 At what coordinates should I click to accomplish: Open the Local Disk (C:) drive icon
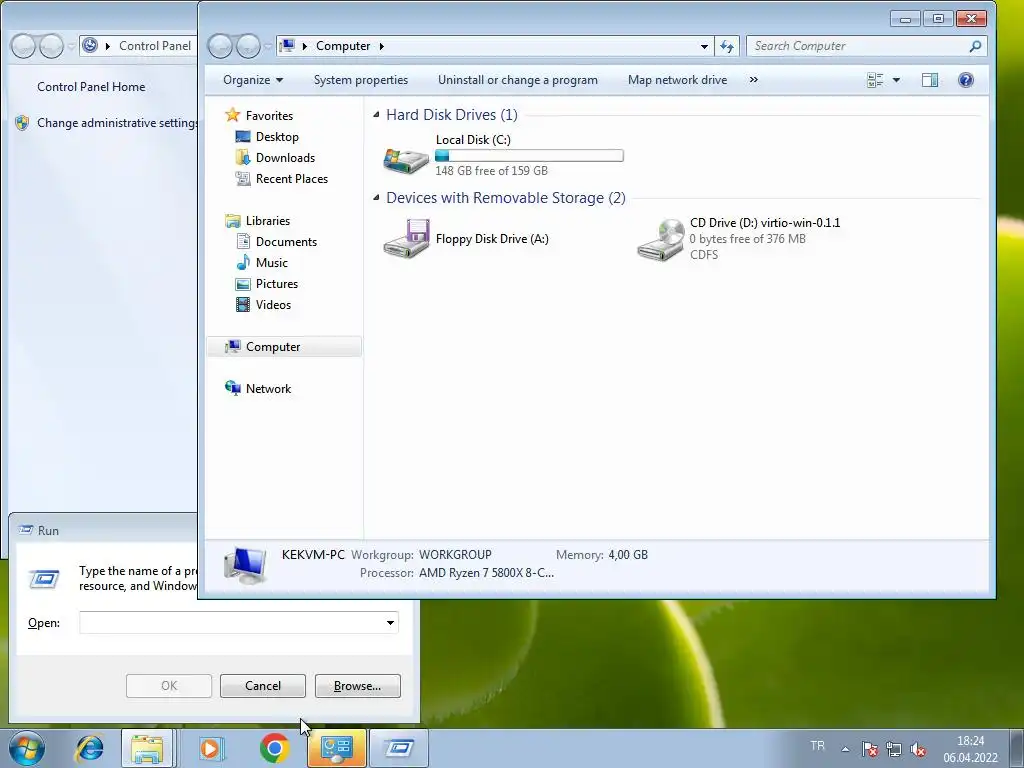(x=406, y=160)
